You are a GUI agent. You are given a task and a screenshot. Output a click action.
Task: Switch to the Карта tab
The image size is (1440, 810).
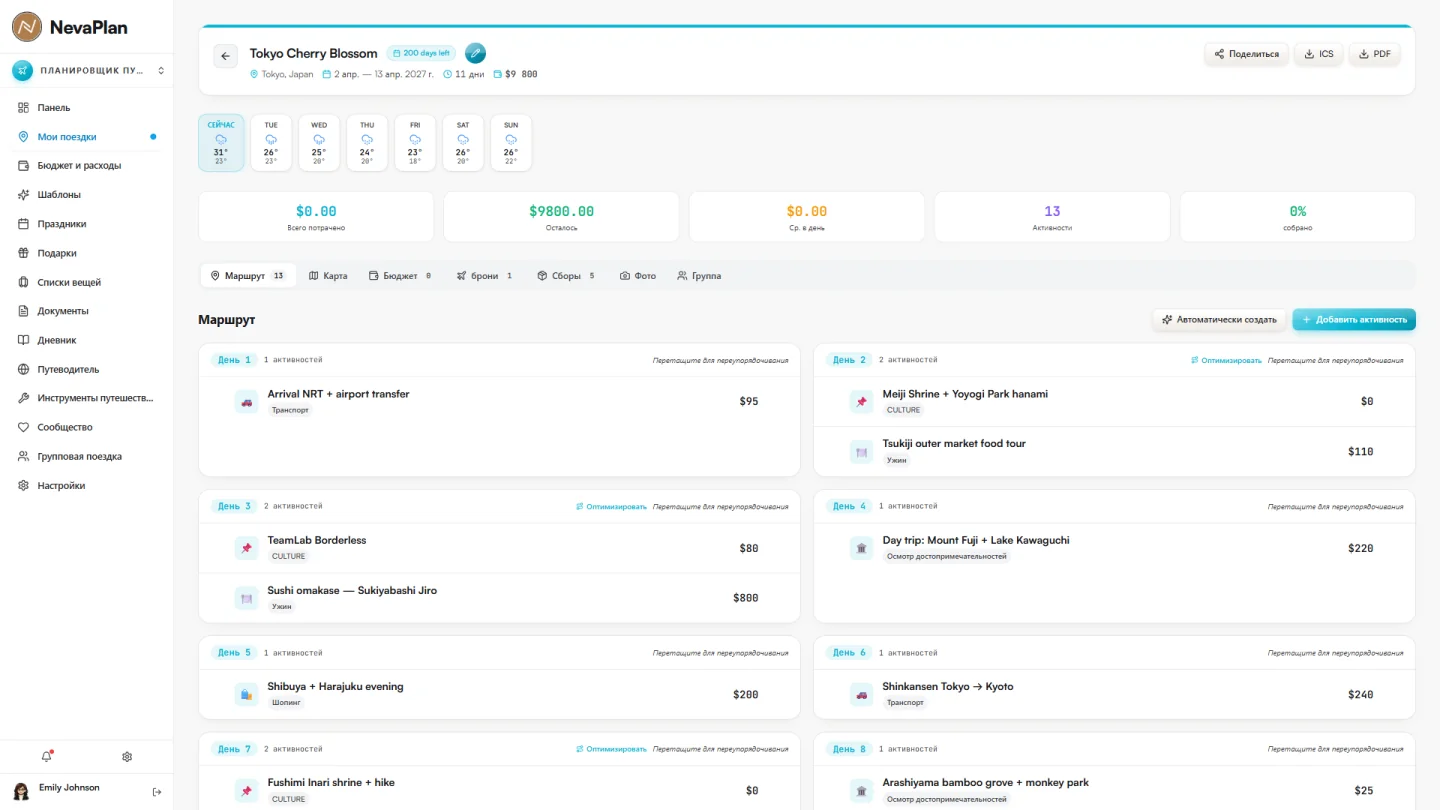click(328, 276)
